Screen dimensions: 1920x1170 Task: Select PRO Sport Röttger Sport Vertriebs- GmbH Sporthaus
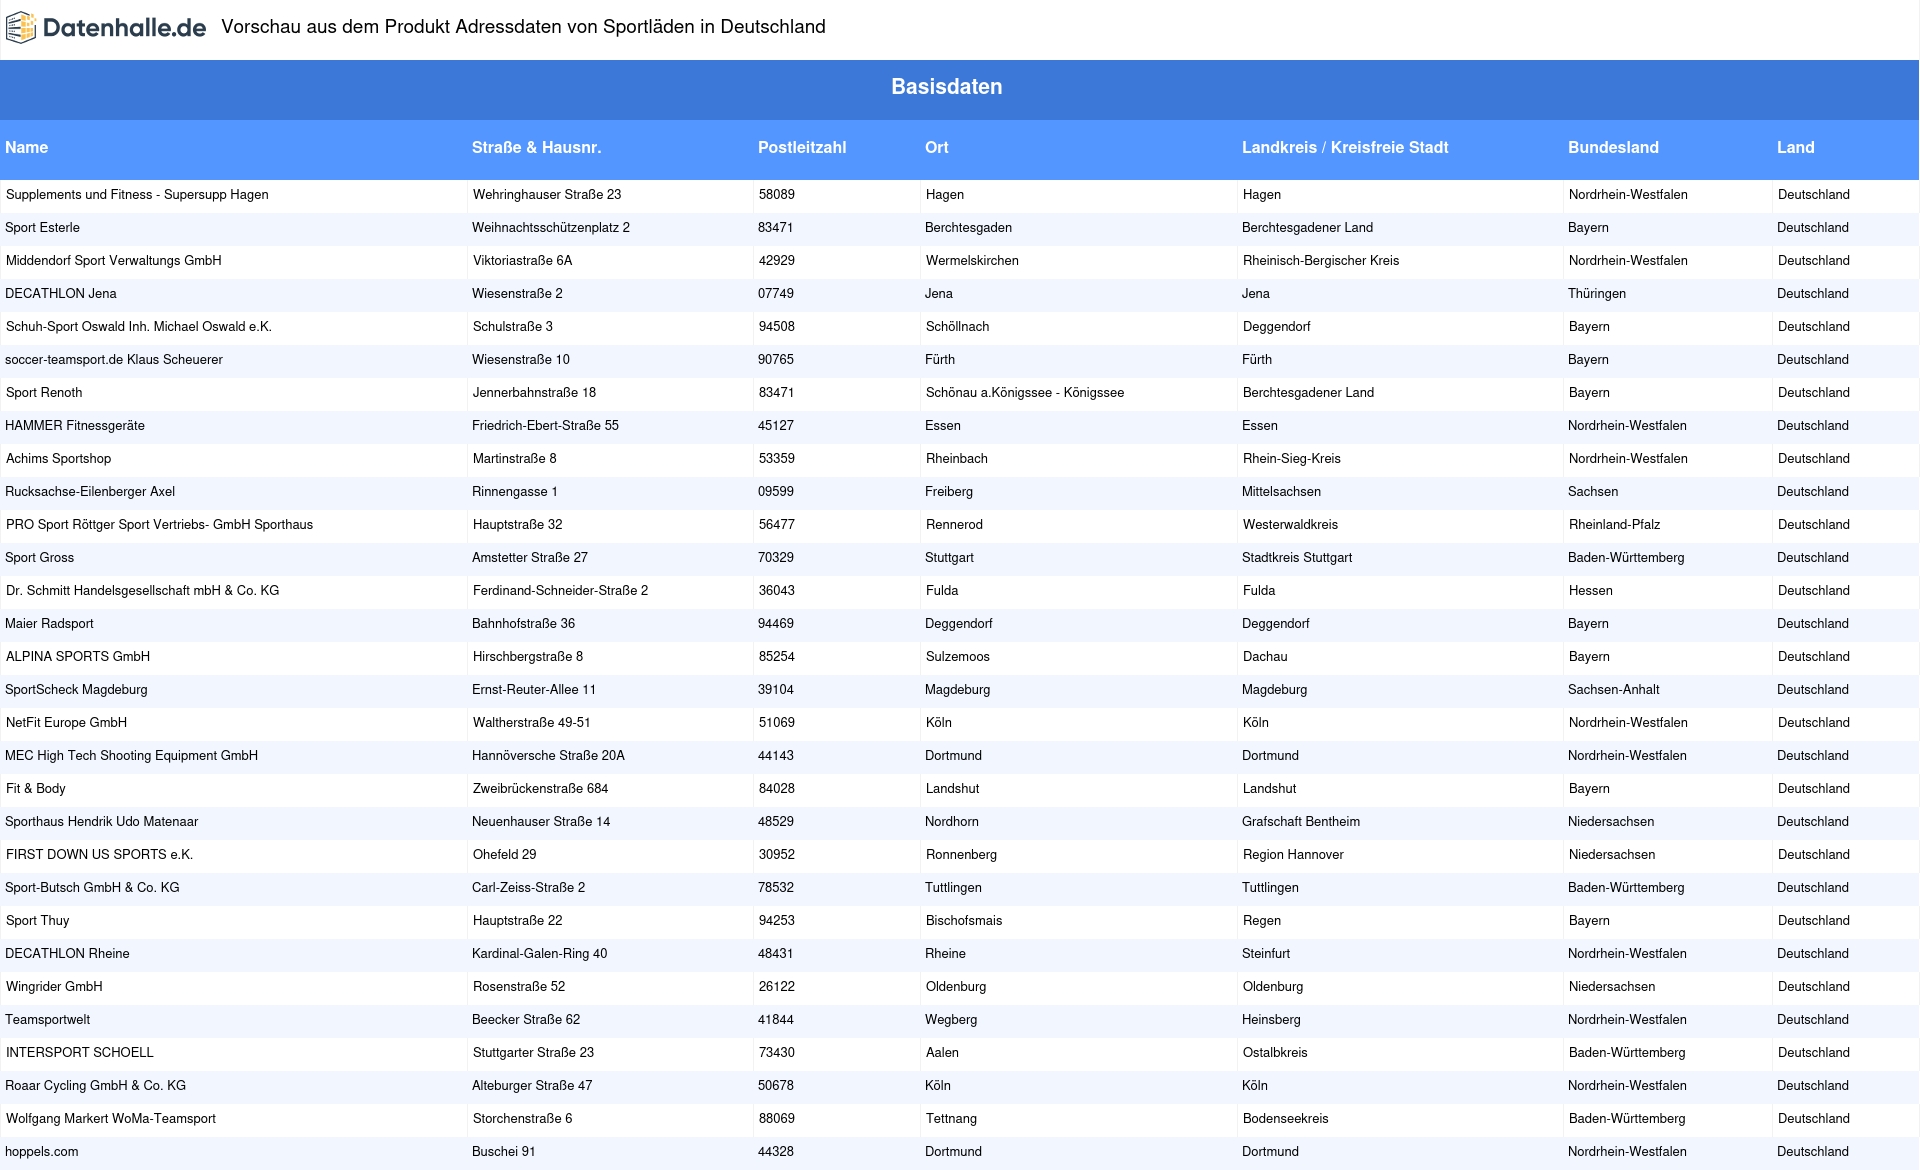tap(160, 525)
